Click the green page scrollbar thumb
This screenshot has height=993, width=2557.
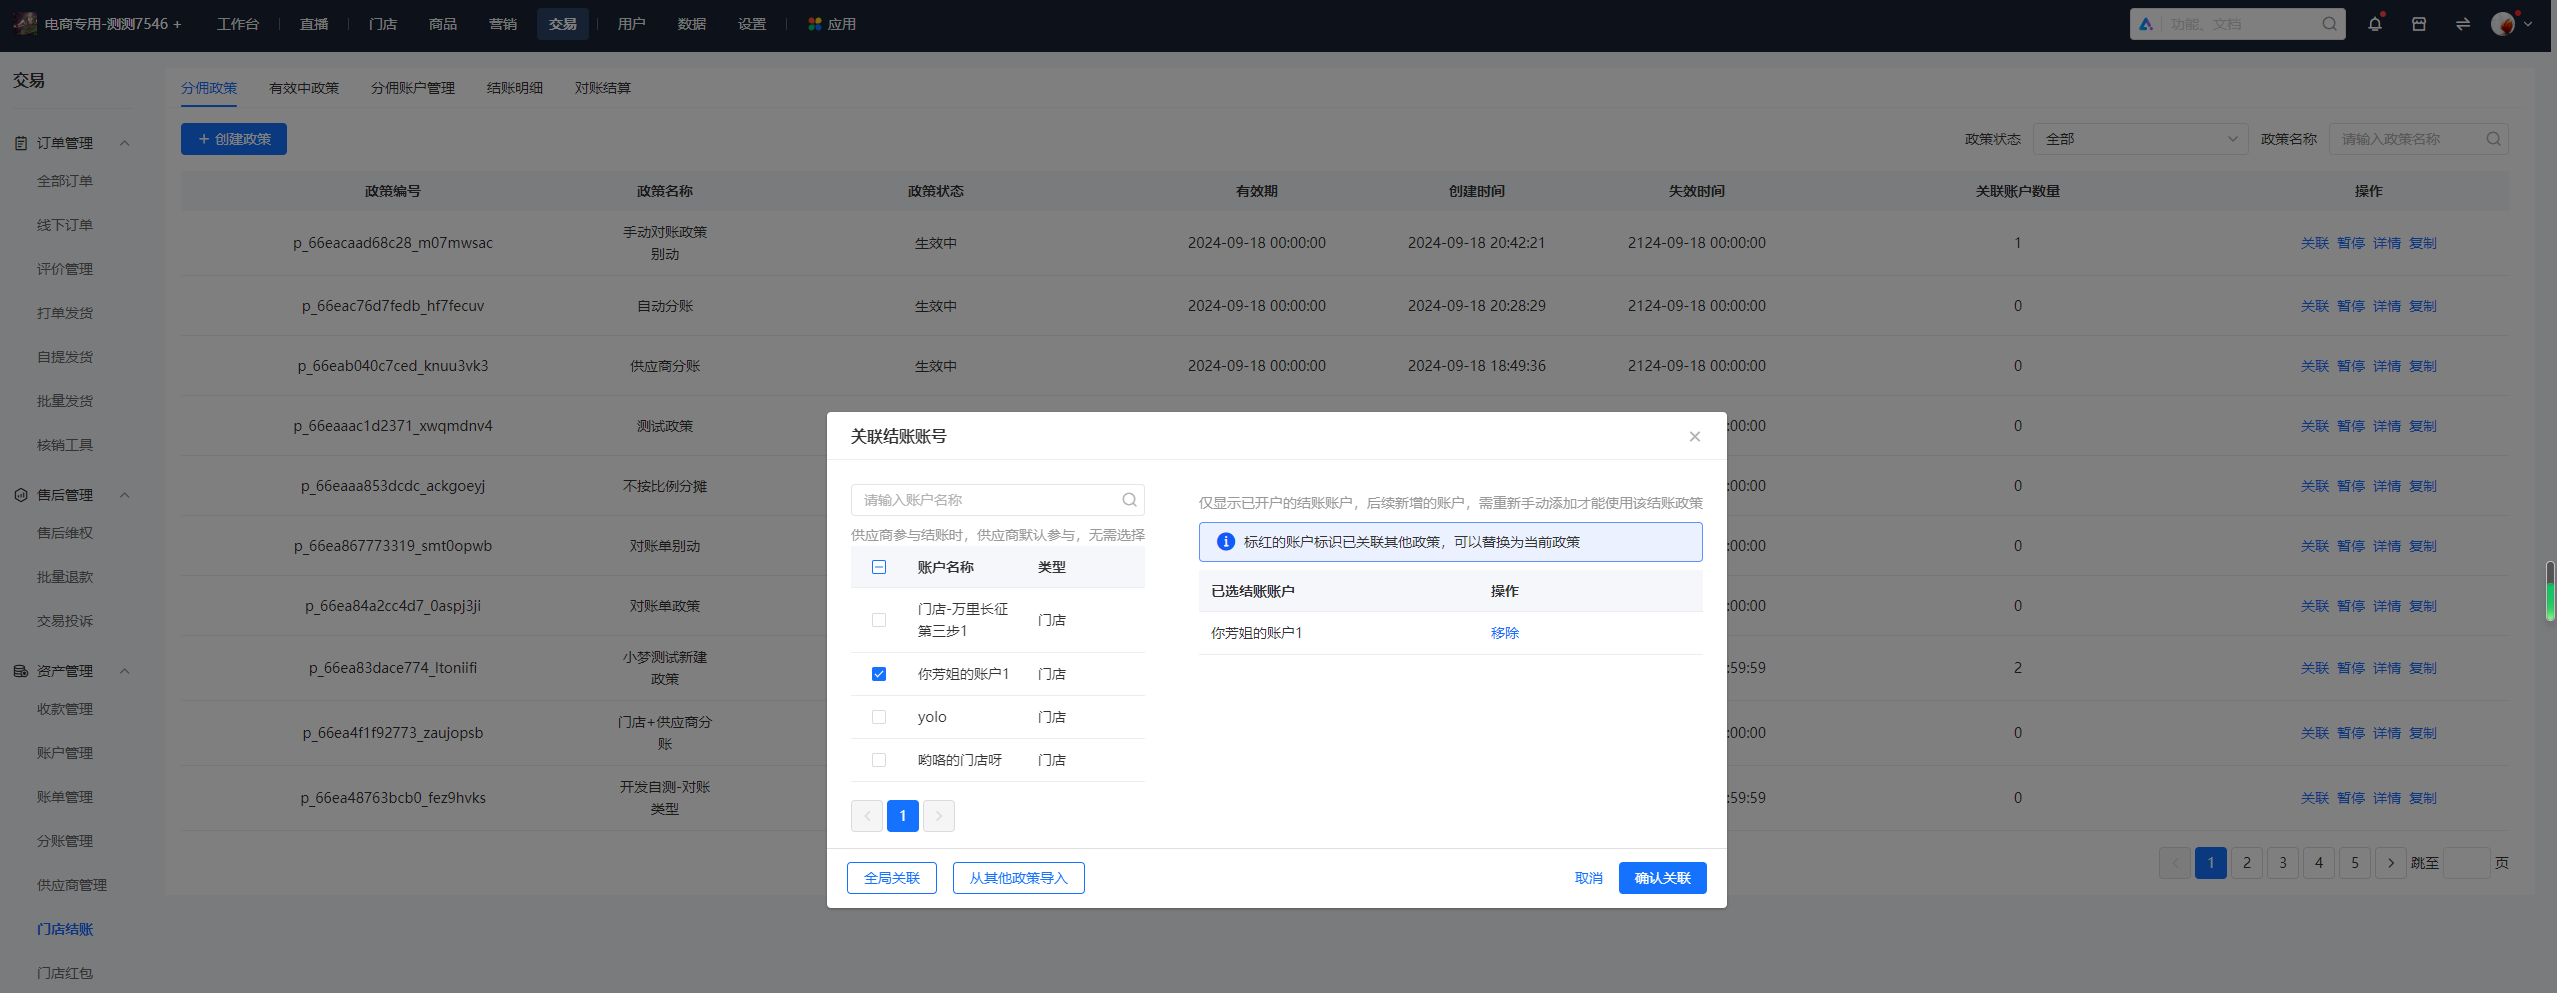pyautogui.click(x=2550, y=591)
